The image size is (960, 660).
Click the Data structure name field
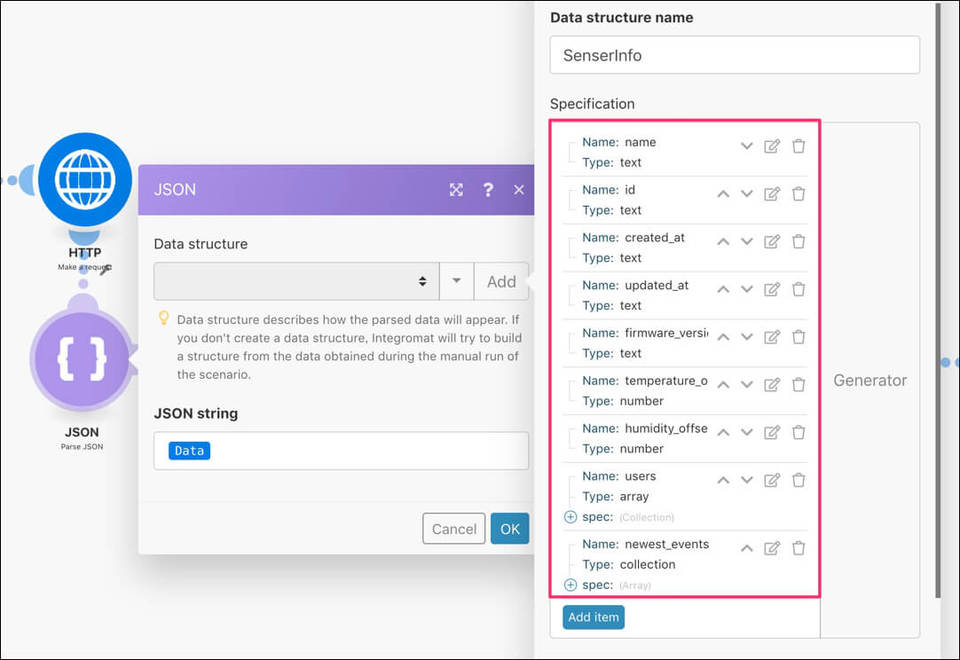[x=734, y=55]
